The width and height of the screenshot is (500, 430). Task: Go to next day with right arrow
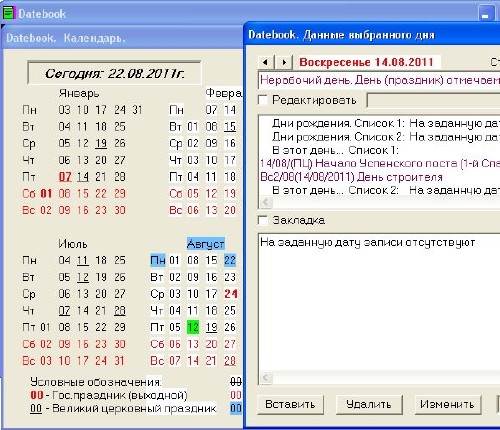tap(284, 62)
